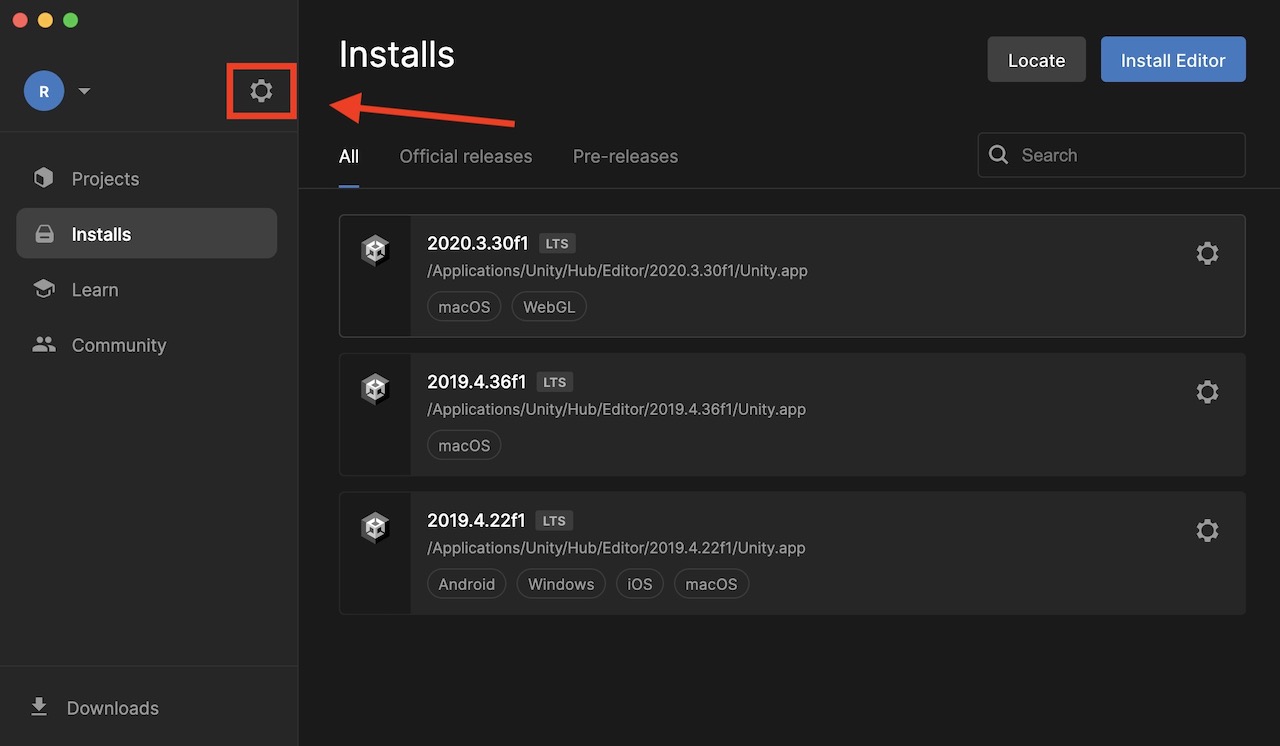The image size is (1280, 746).
Task: Open the Unity Hub preferences gear icon
Action: tap(261, 90)
